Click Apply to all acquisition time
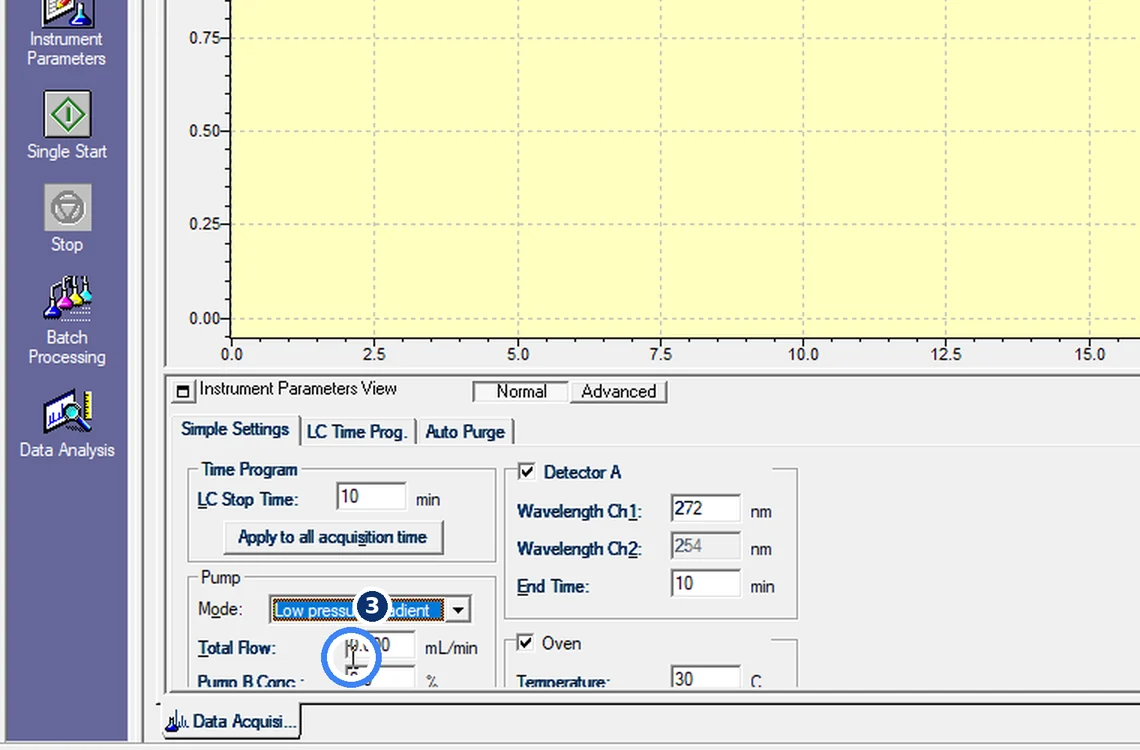Image resolution: width=1140 pixels, height=750 pixels. 333,537
